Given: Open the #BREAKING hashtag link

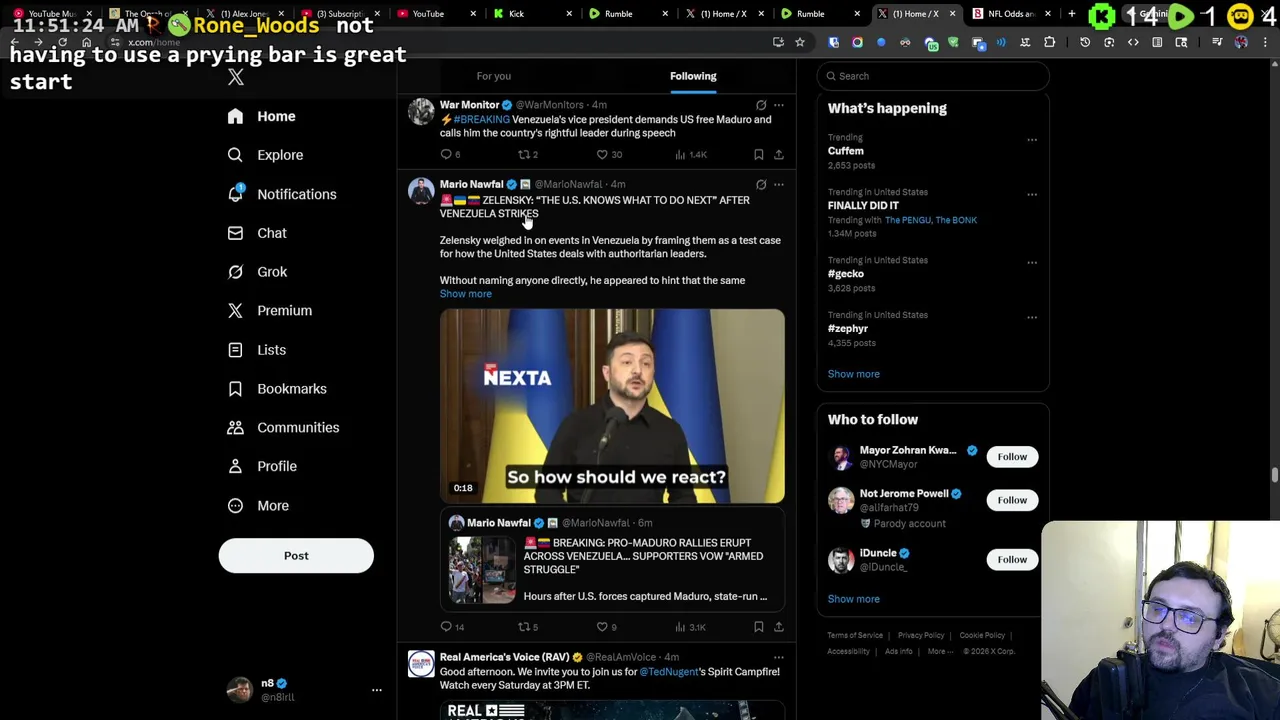Looking at the screenshot, I should (481, 120).
